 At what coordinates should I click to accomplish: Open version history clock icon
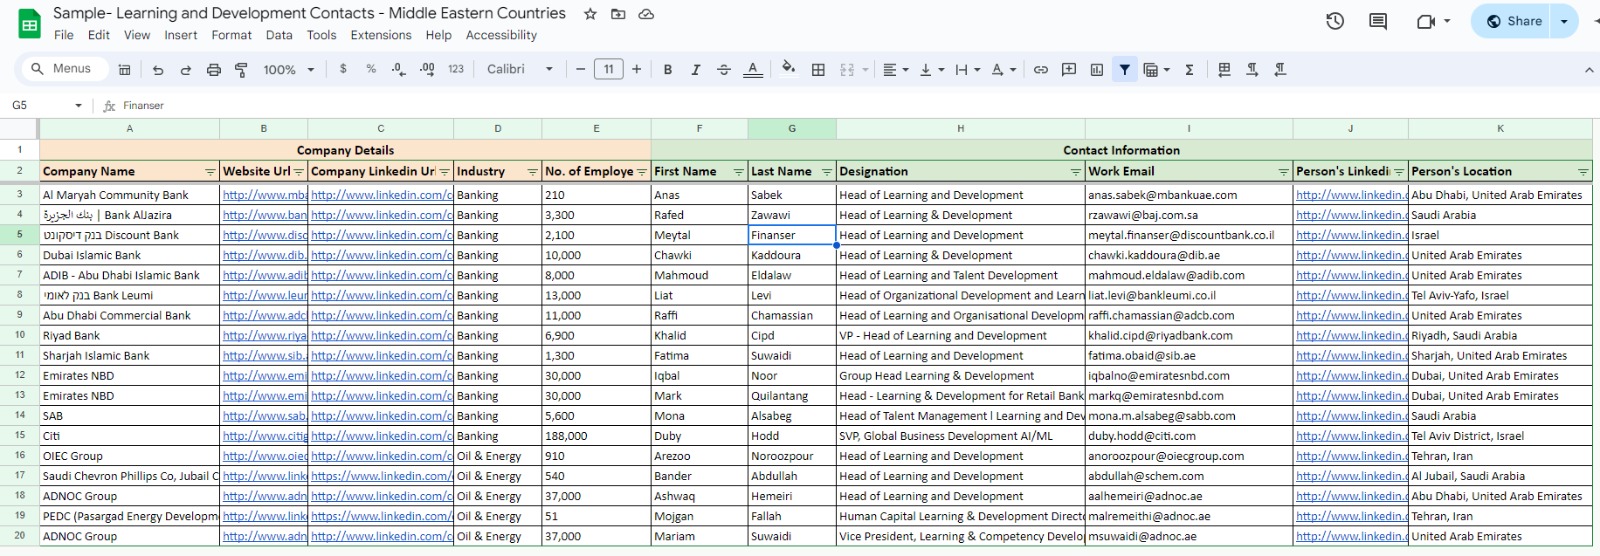(1335, 21)
